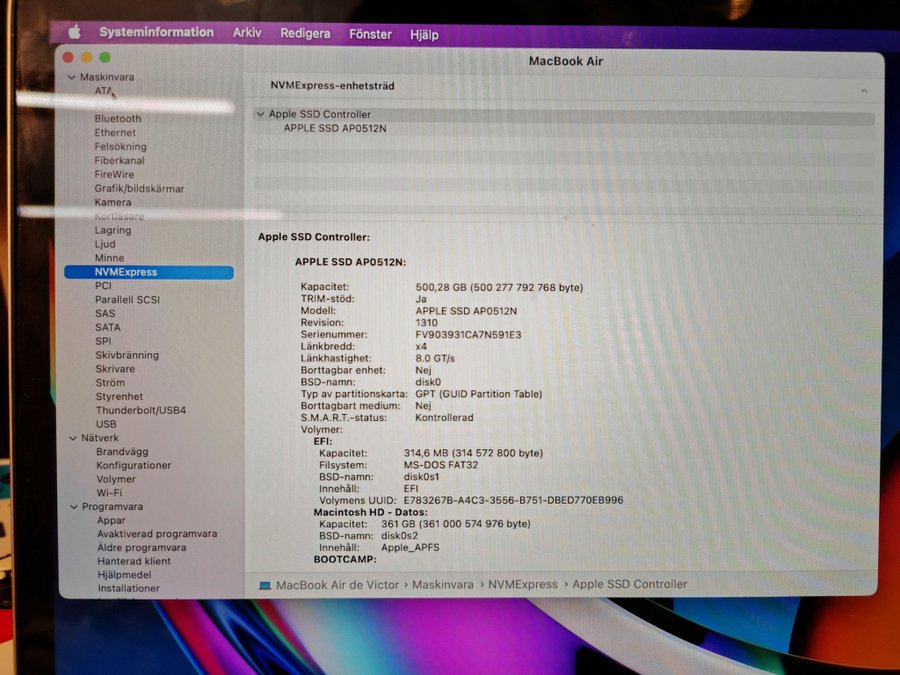Collapse the Apple SSD Controller tree node
The height and width of the screenshot is (675, 900).
point(260,115)
